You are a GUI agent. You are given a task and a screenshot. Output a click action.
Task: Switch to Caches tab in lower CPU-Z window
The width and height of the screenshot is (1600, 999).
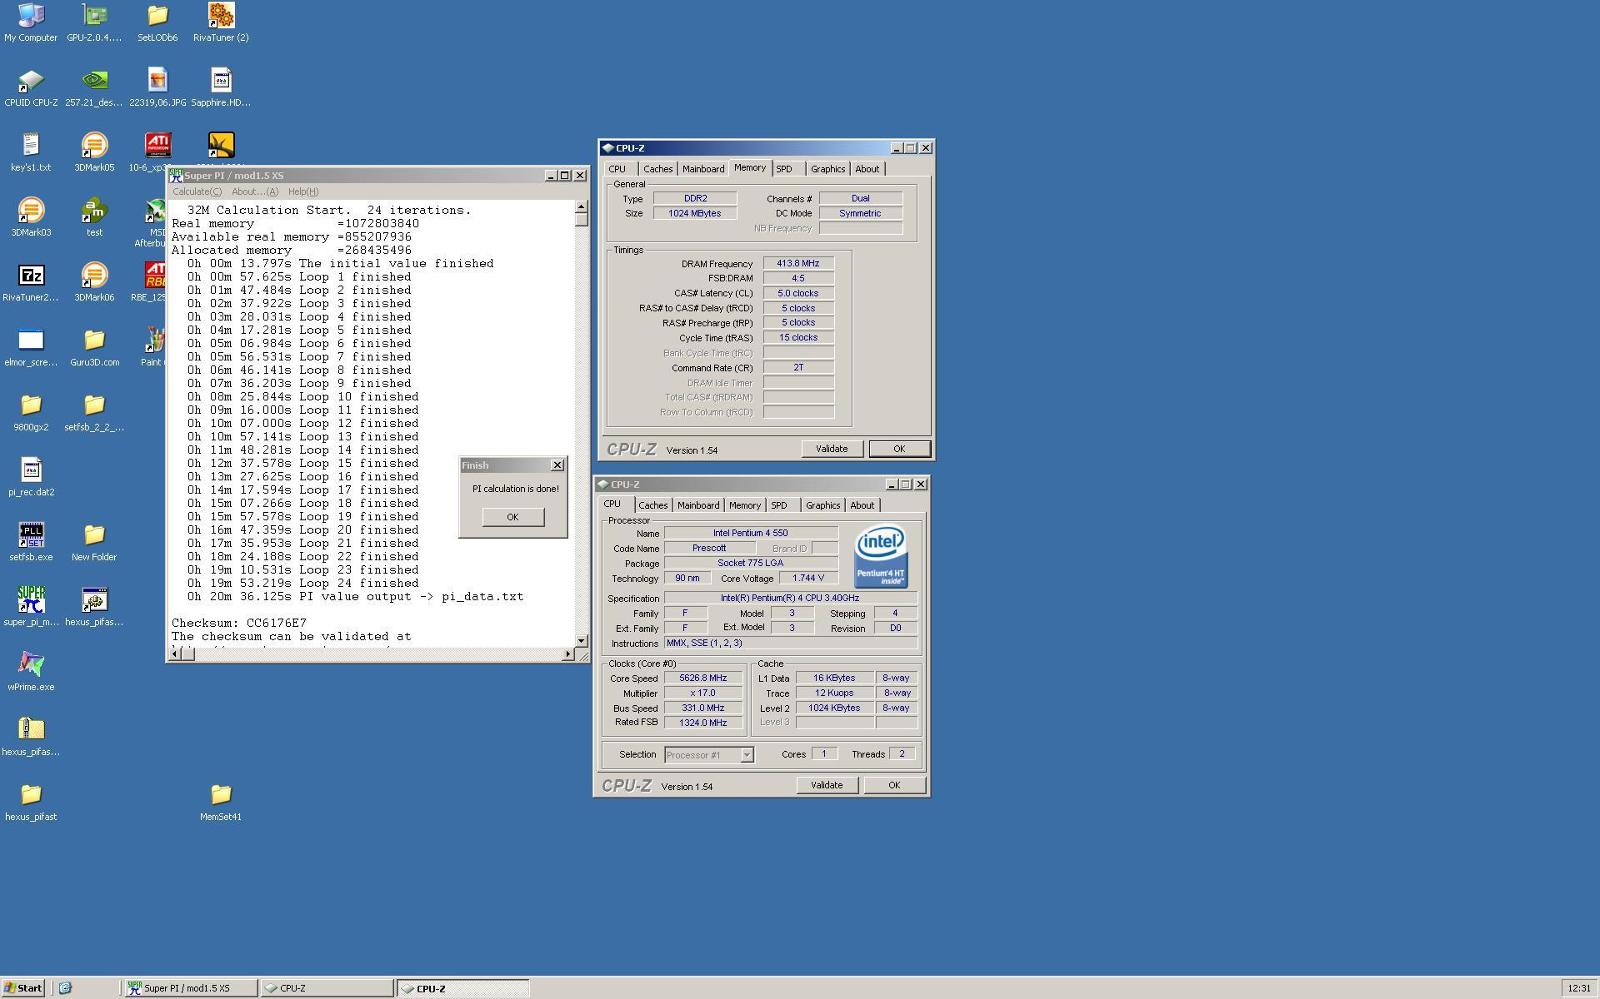pos(652,505)
